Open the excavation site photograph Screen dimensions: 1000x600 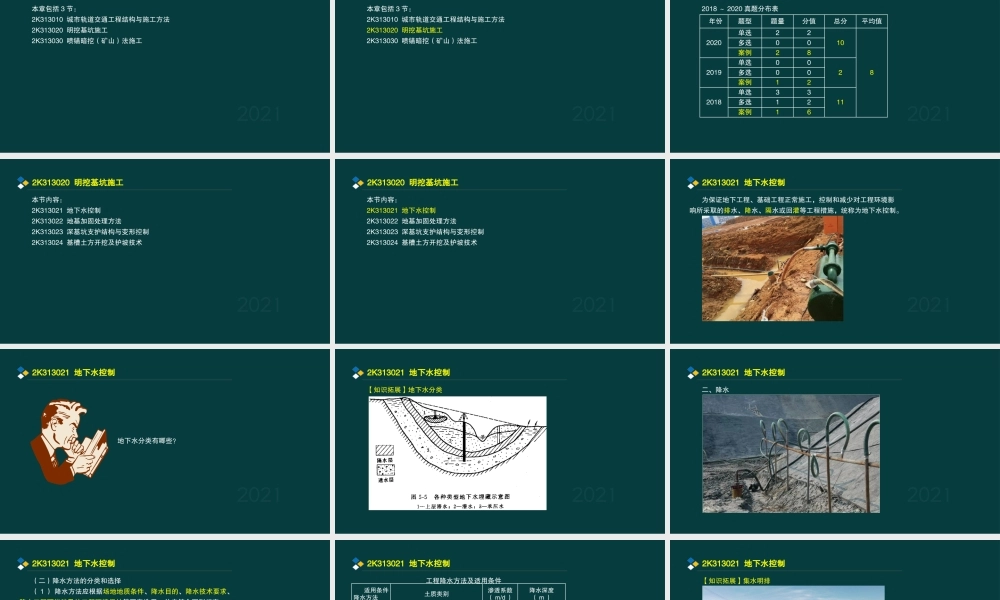tap(772, 270)
